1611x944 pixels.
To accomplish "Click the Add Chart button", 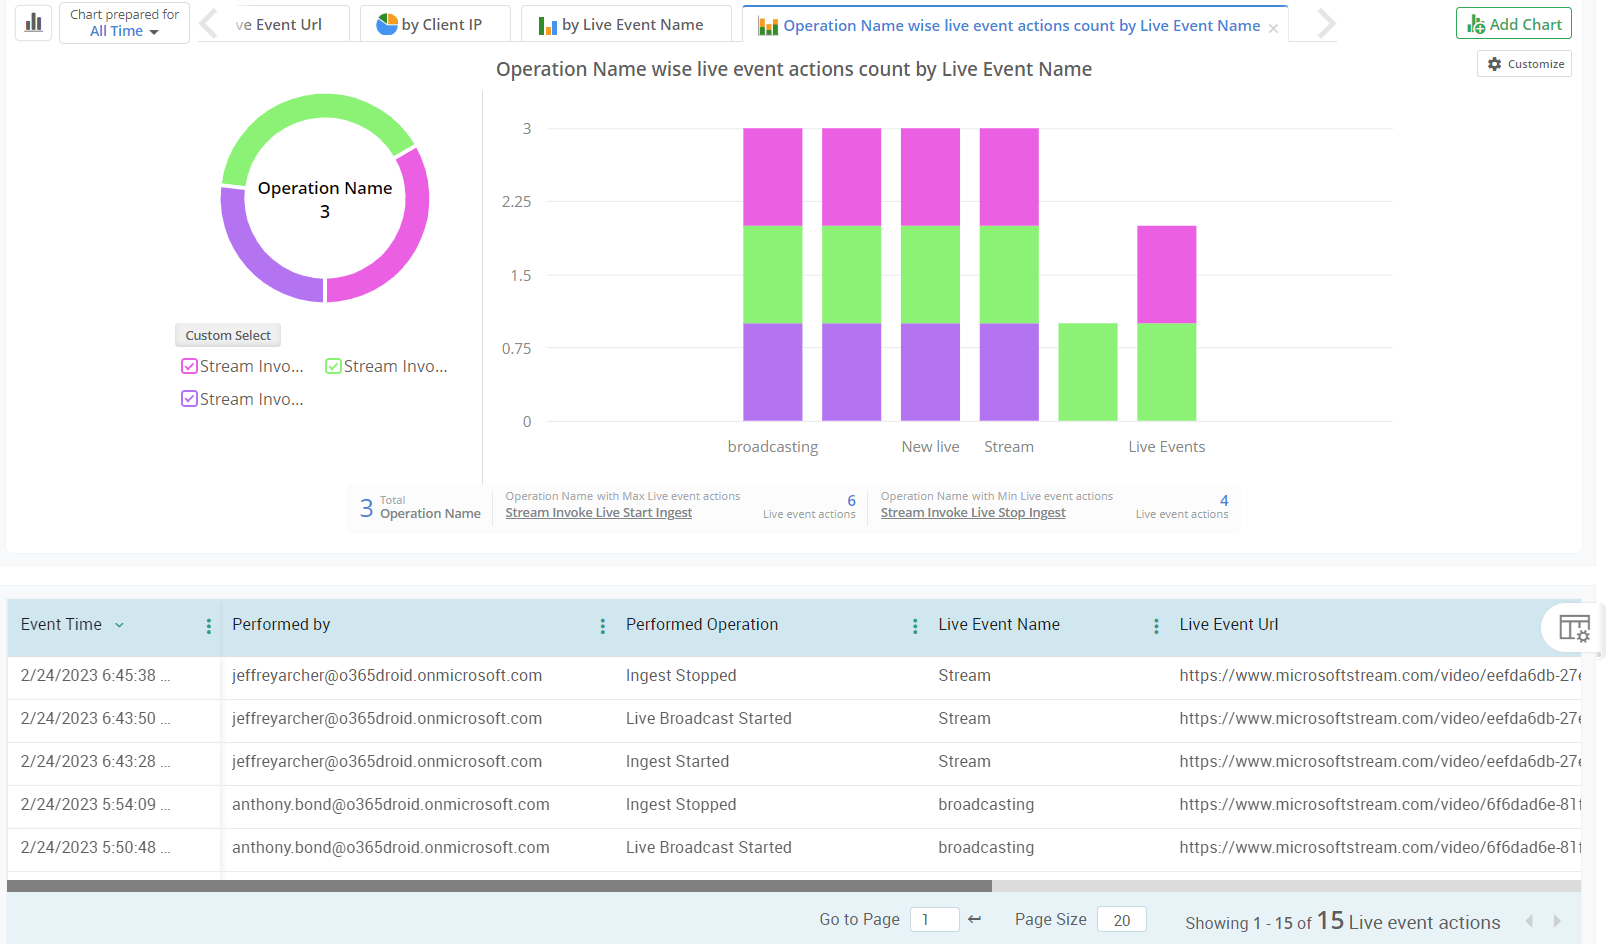I will click(x=1513, y=24).
